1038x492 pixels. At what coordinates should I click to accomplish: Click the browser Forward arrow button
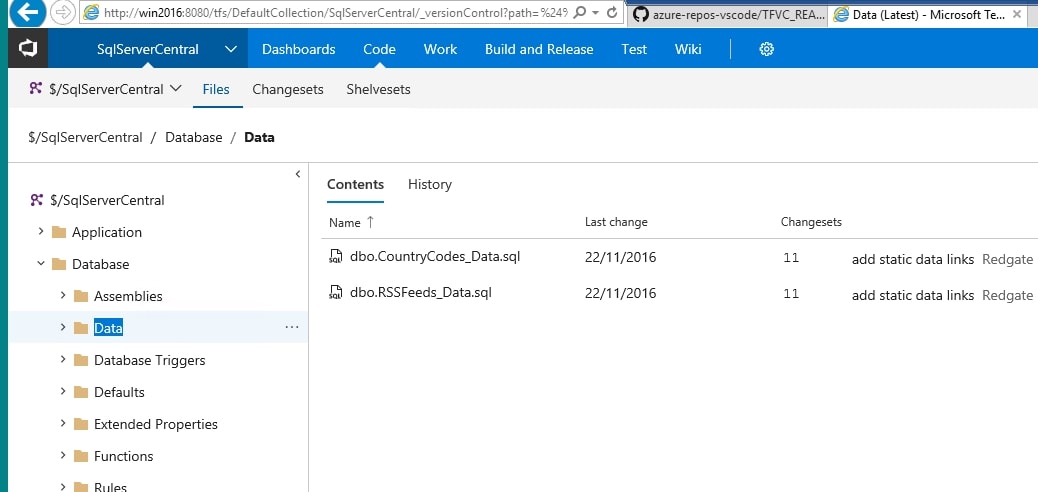click(x=63, y=13)
